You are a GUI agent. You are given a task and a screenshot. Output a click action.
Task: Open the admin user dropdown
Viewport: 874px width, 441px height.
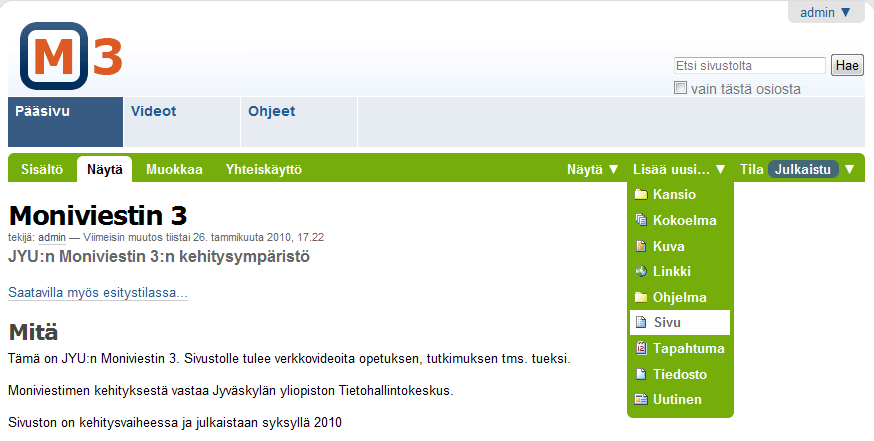pyautogui.click(x=826, y=12)
